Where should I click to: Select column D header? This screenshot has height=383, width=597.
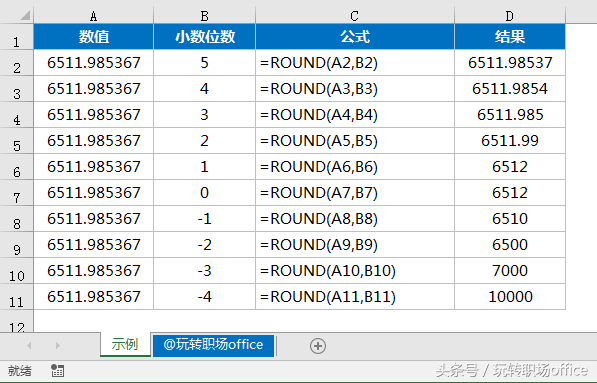click(x=509, y=16)
